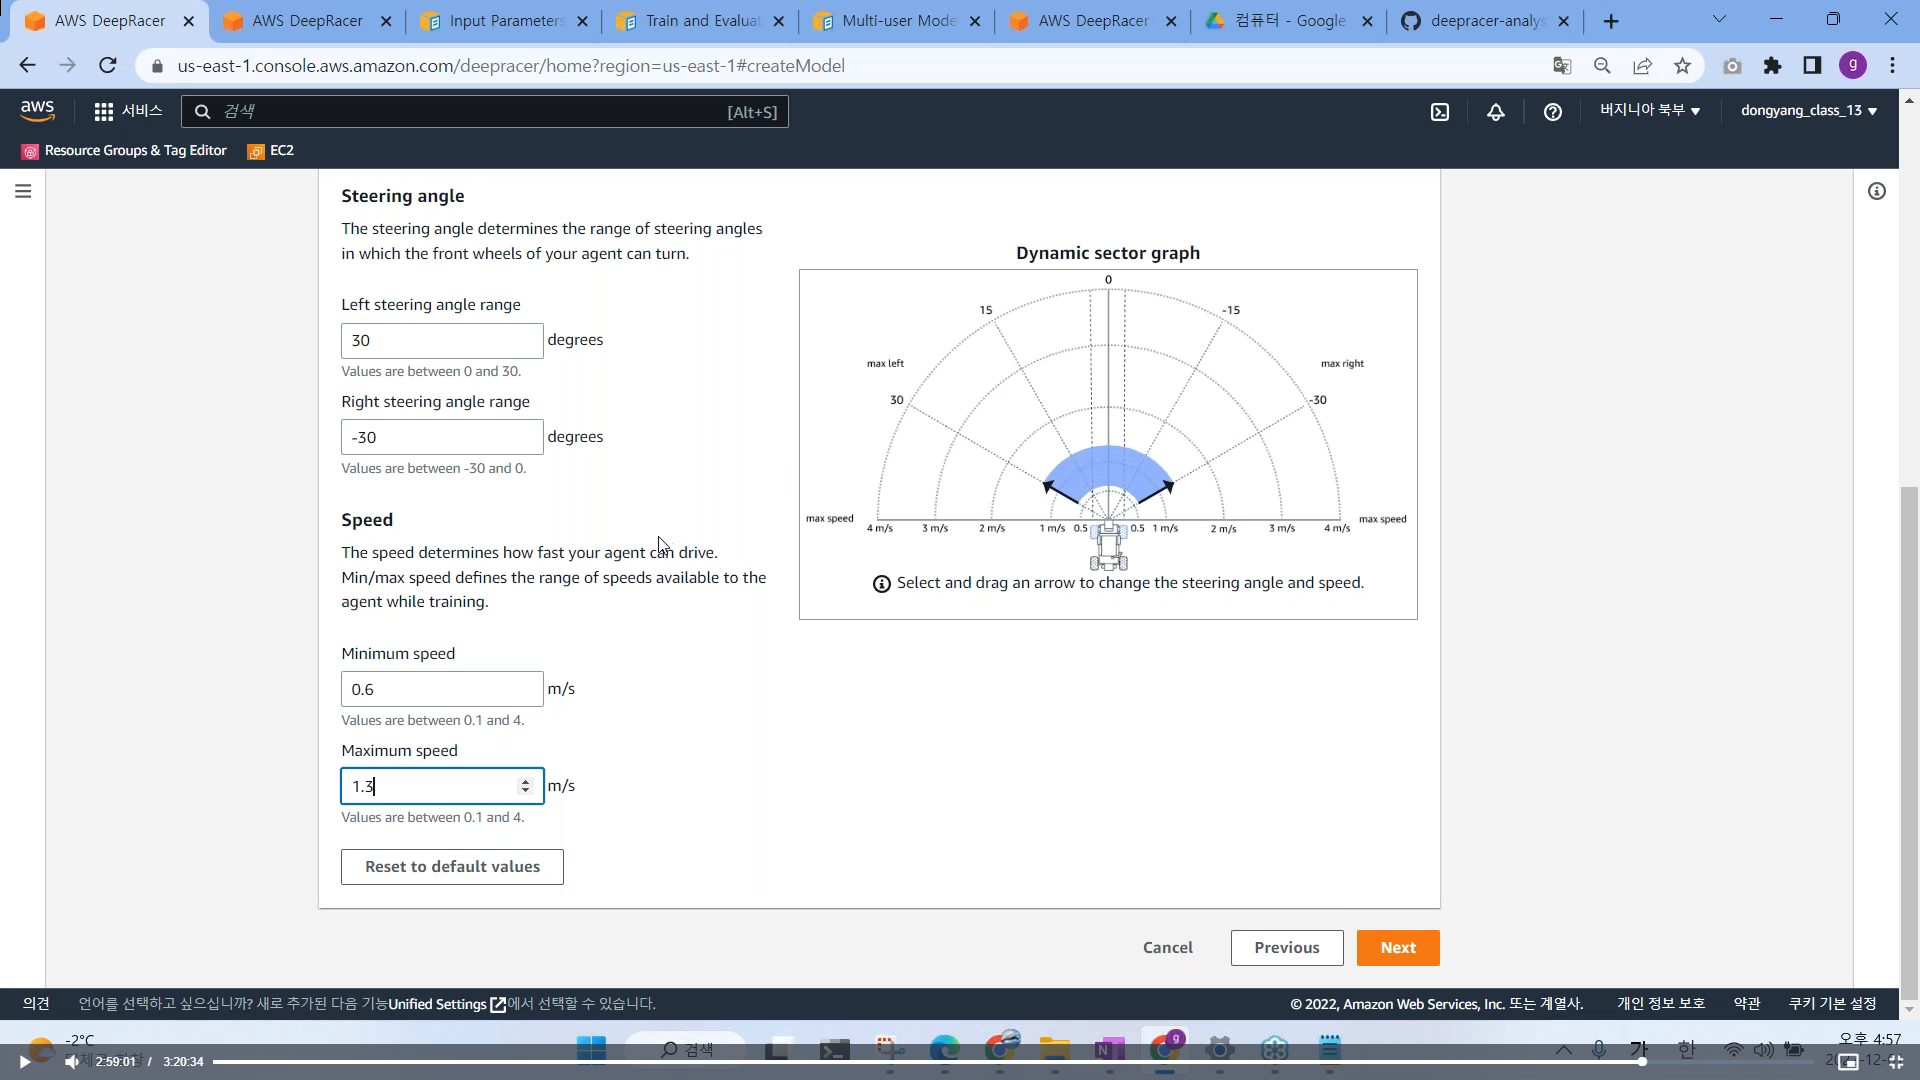Click the video progress bar

[x=900, y=1062]
